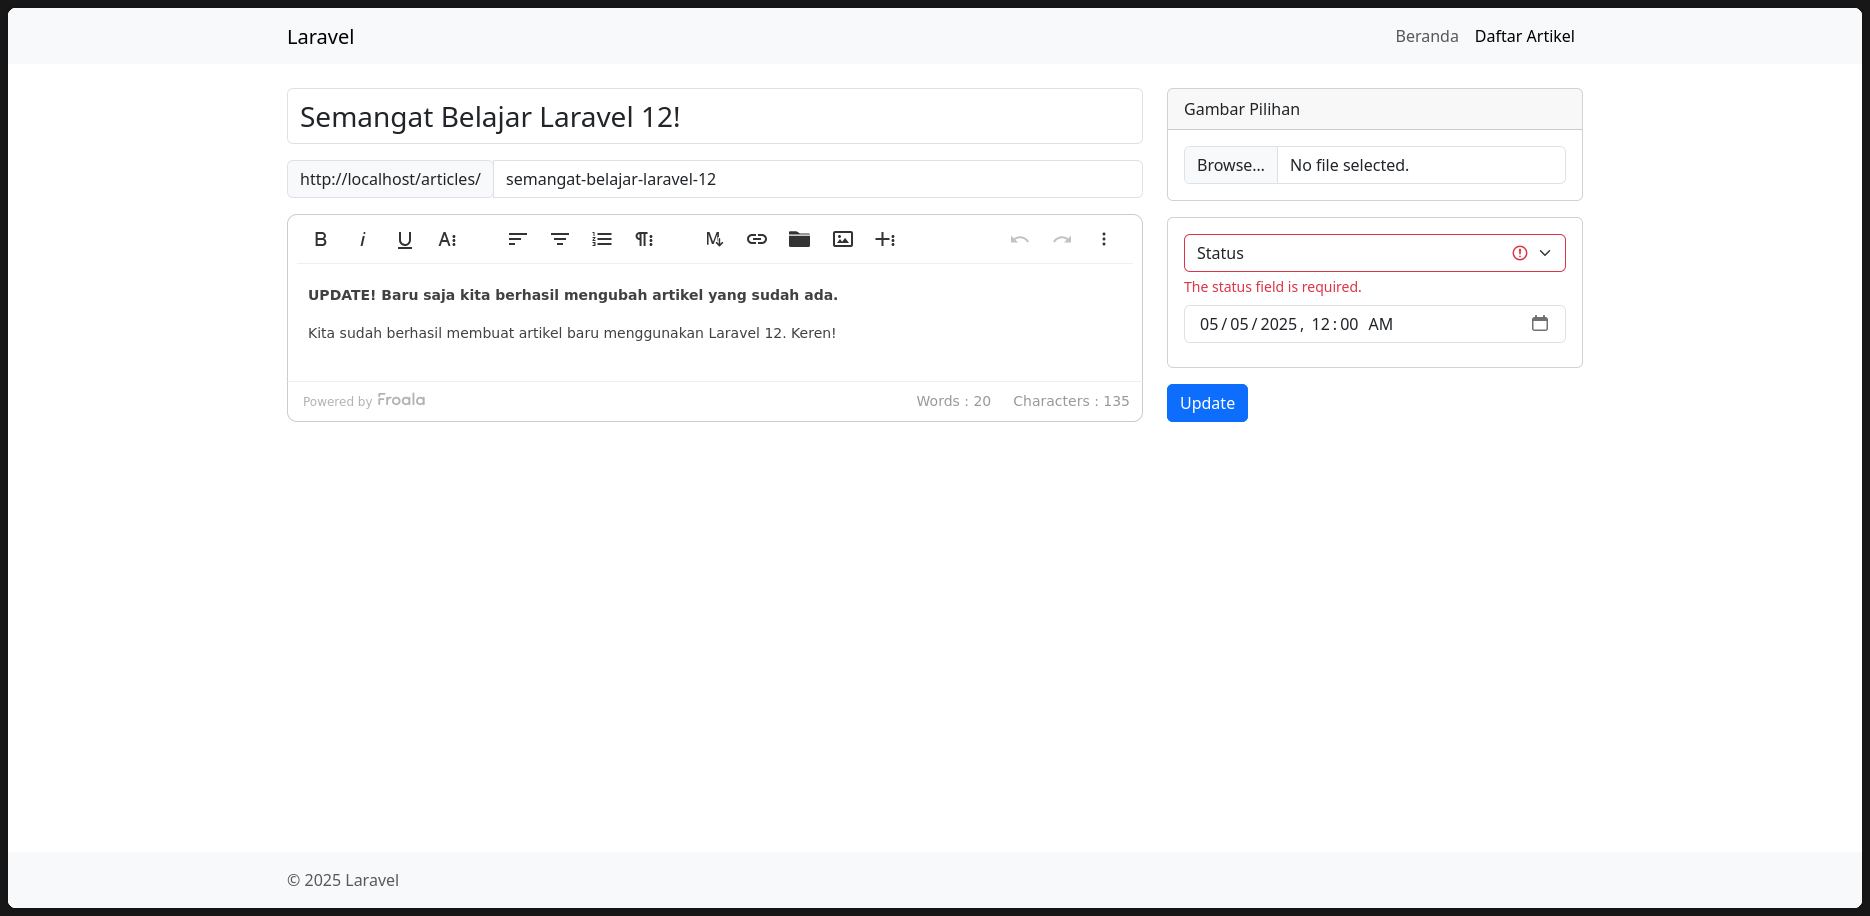Screen dimensions: 1870x916
Task: Click the 'Words : 20' counter
Action: 954,401
